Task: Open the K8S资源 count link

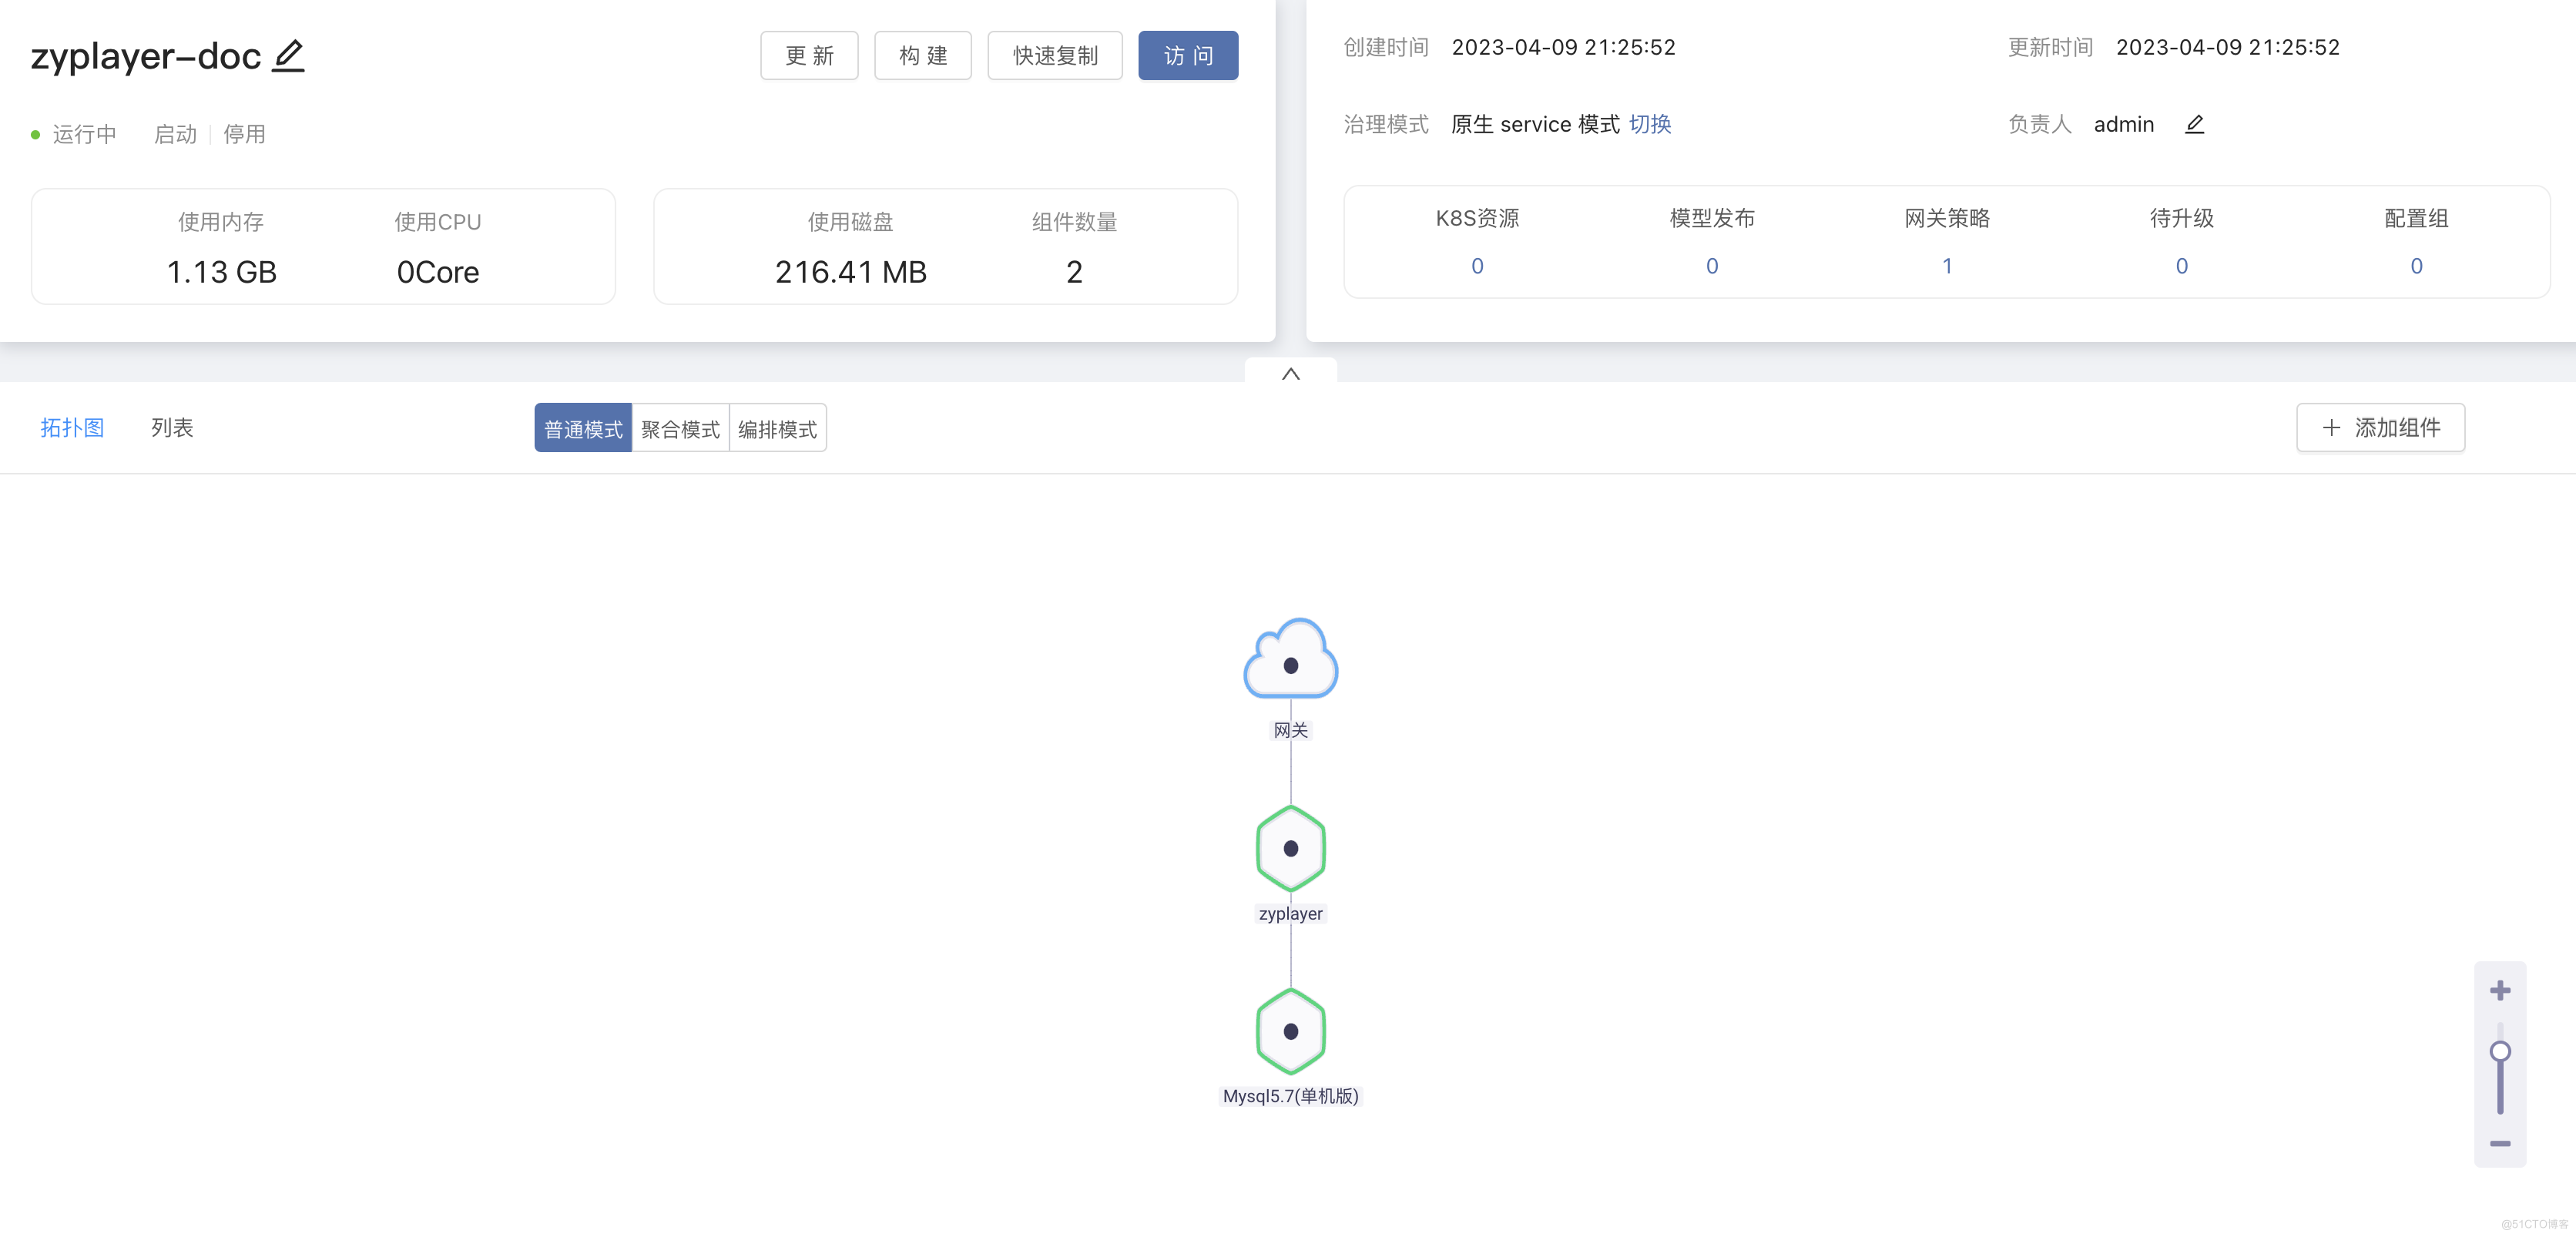Action: (x=1476, y=266)
